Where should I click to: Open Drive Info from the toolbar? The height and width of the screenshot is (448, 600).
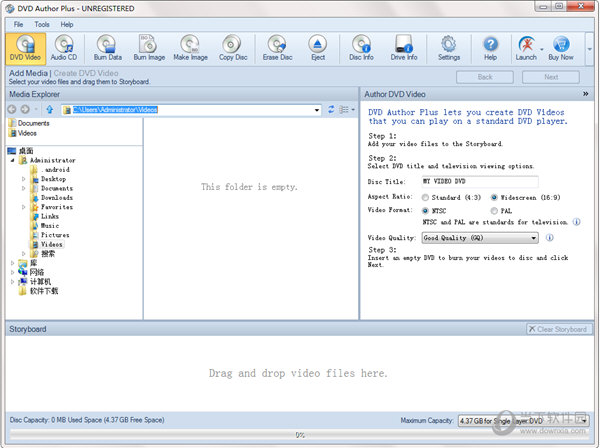coord(404,48)
